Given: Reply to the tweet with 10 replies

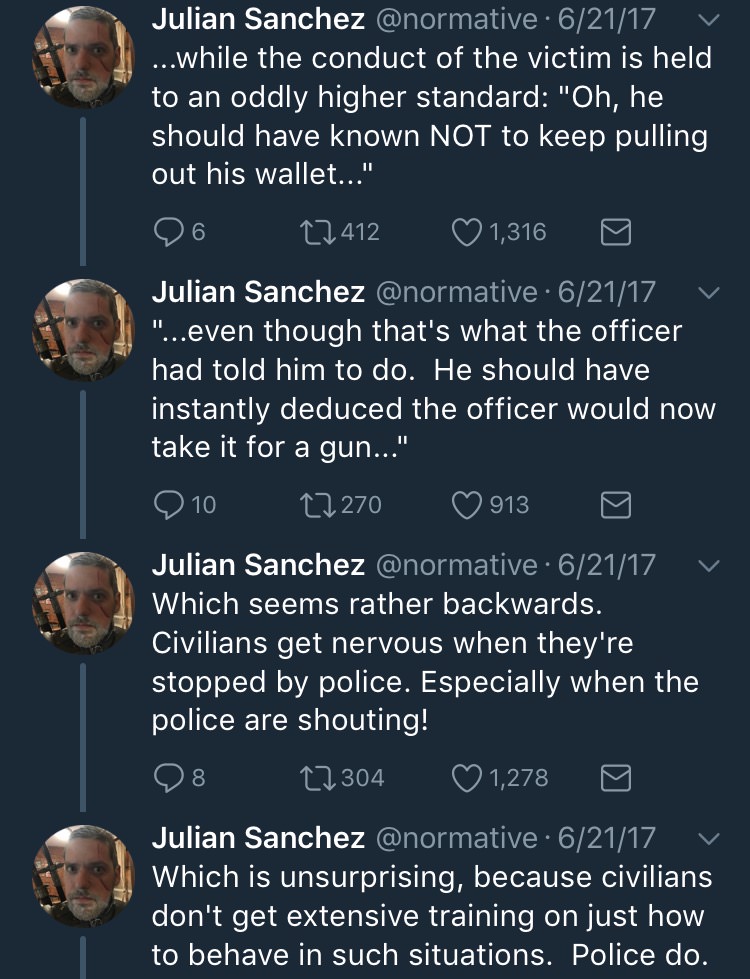Looking at the screenshot, I should (x=167, y=506).
